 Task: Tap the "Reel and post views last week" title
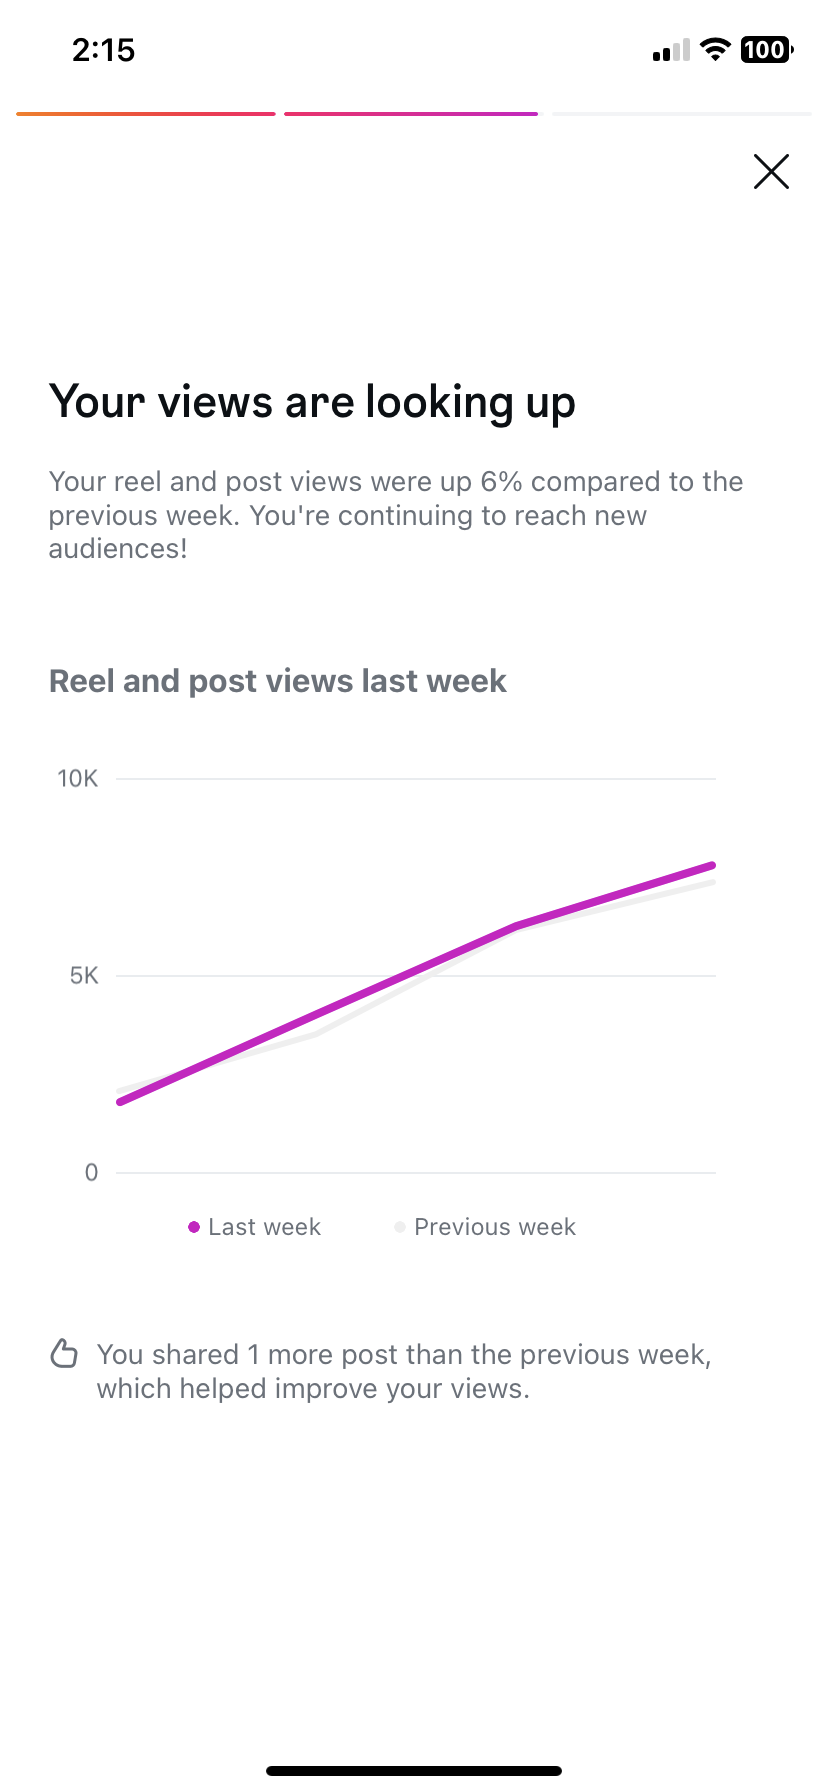tap(278, 681)
